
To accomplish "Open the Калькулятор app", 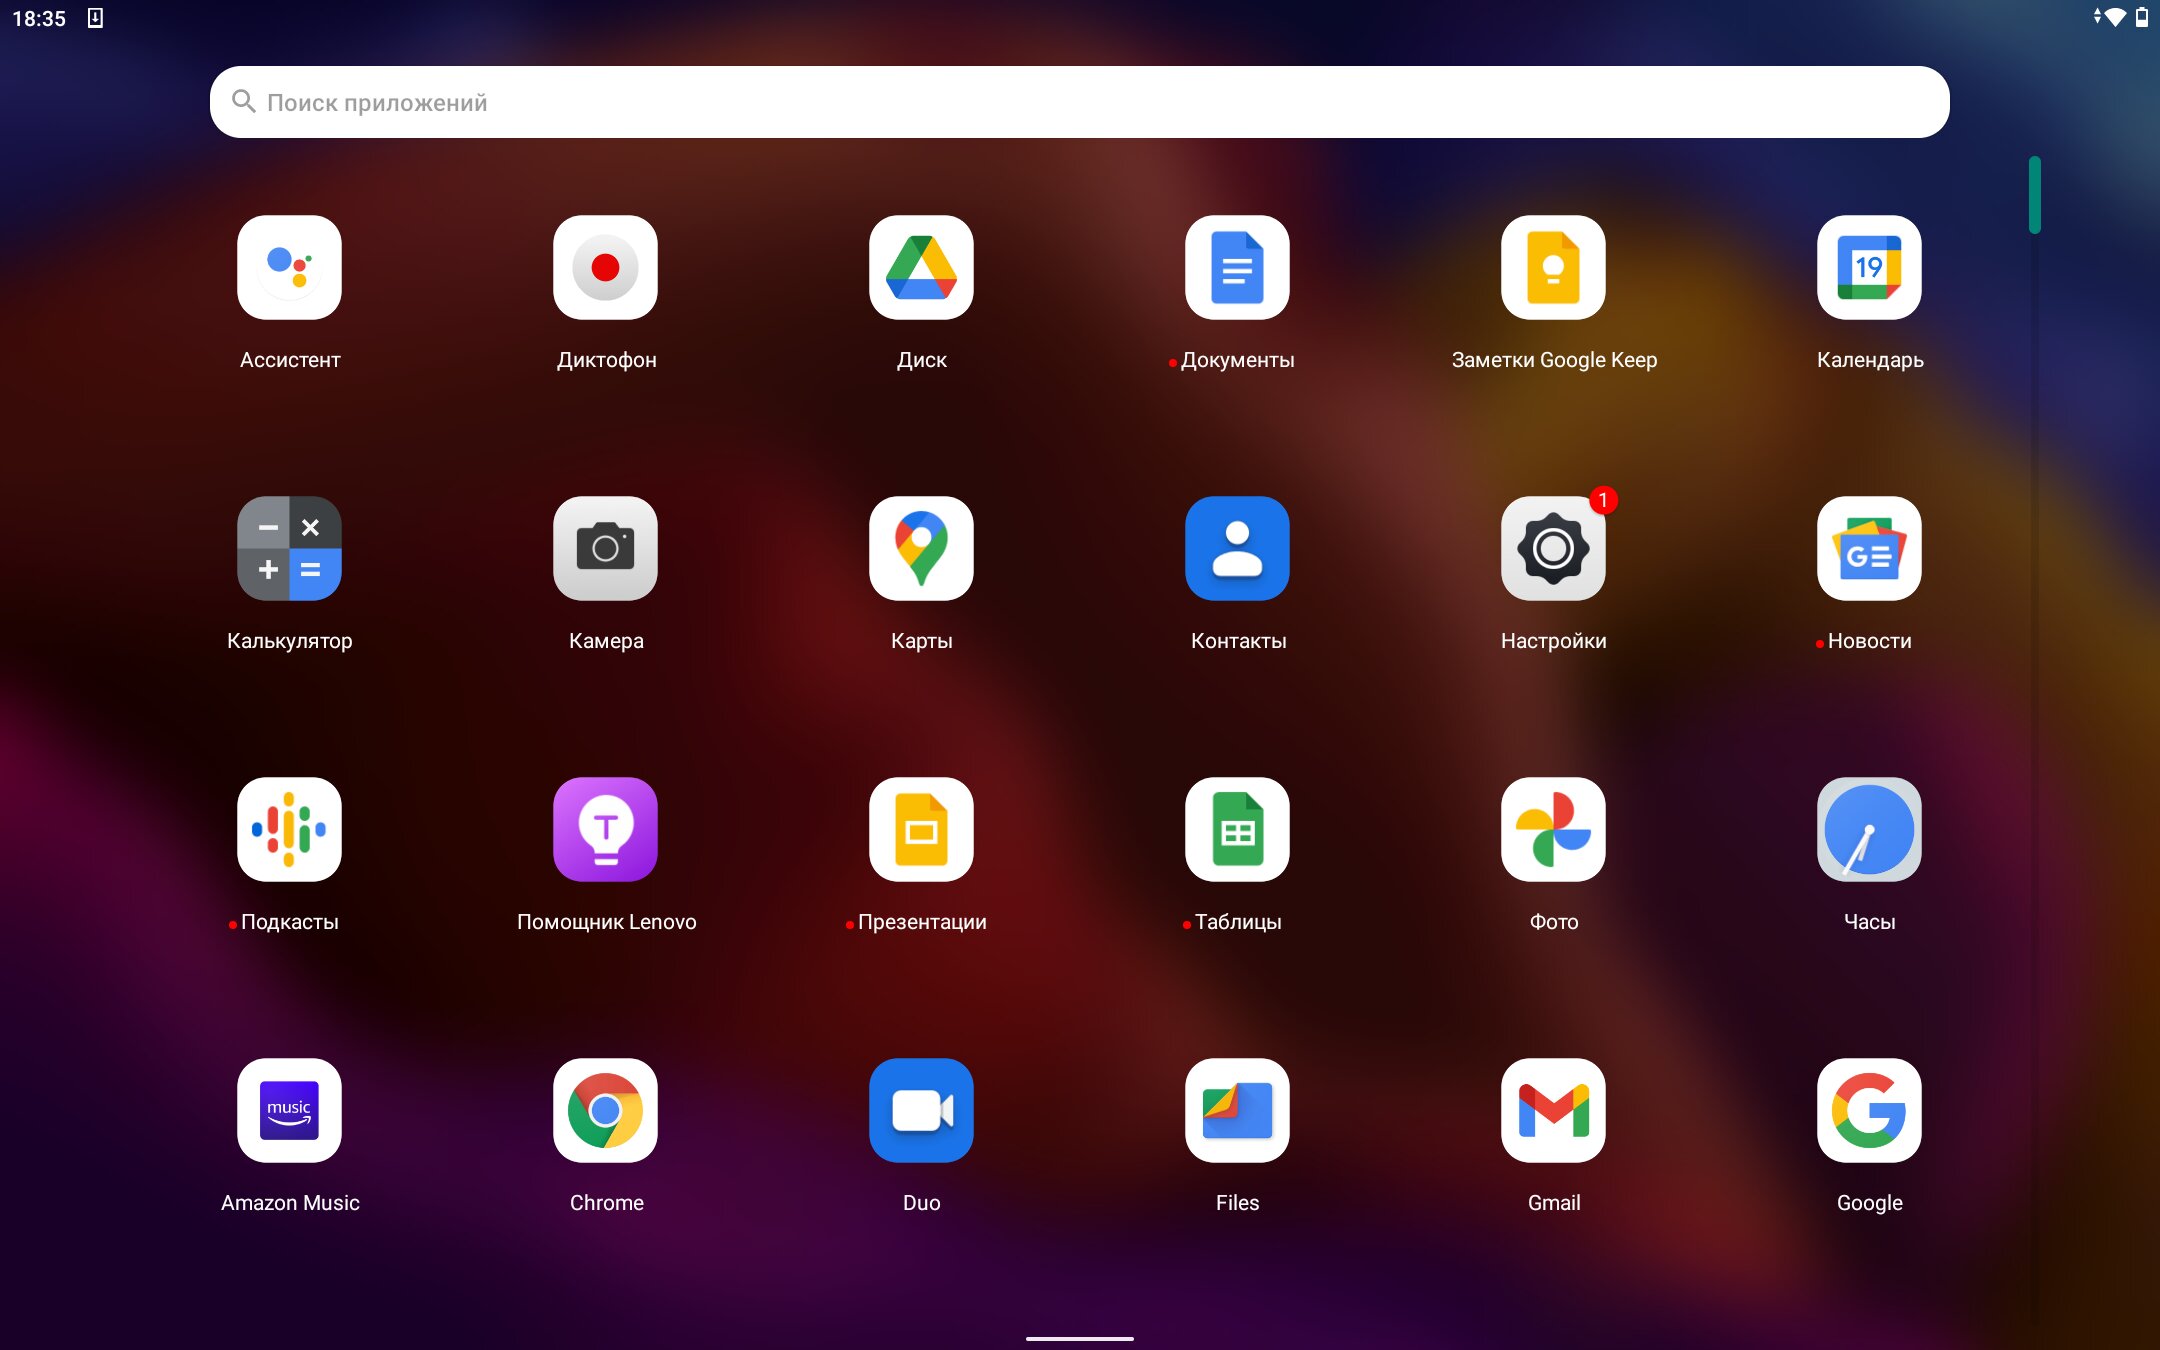I will click(289, 549).
